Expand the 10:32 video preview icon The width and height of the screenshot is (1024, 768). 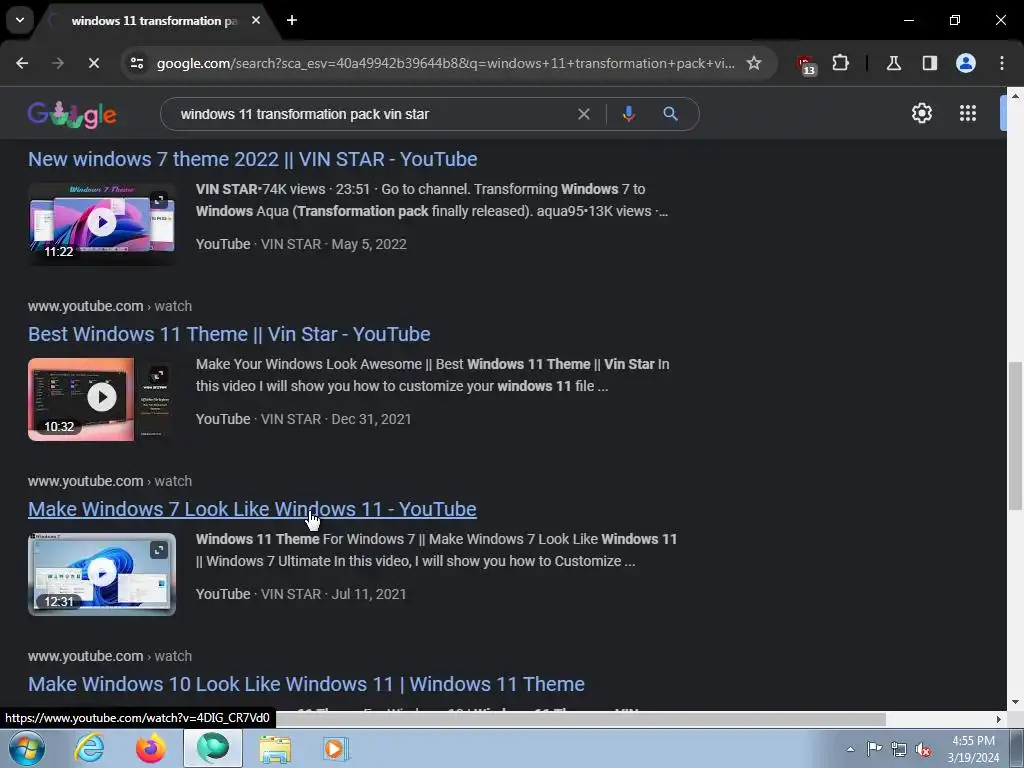(158, 375)
